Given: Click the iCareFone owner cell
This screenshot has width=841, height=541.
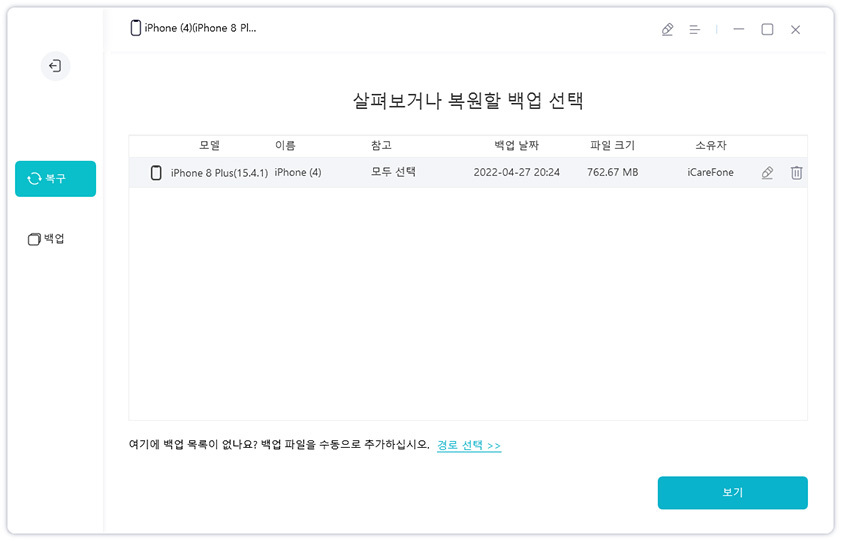Looking at the screenshot, I should tap(710, 172).
